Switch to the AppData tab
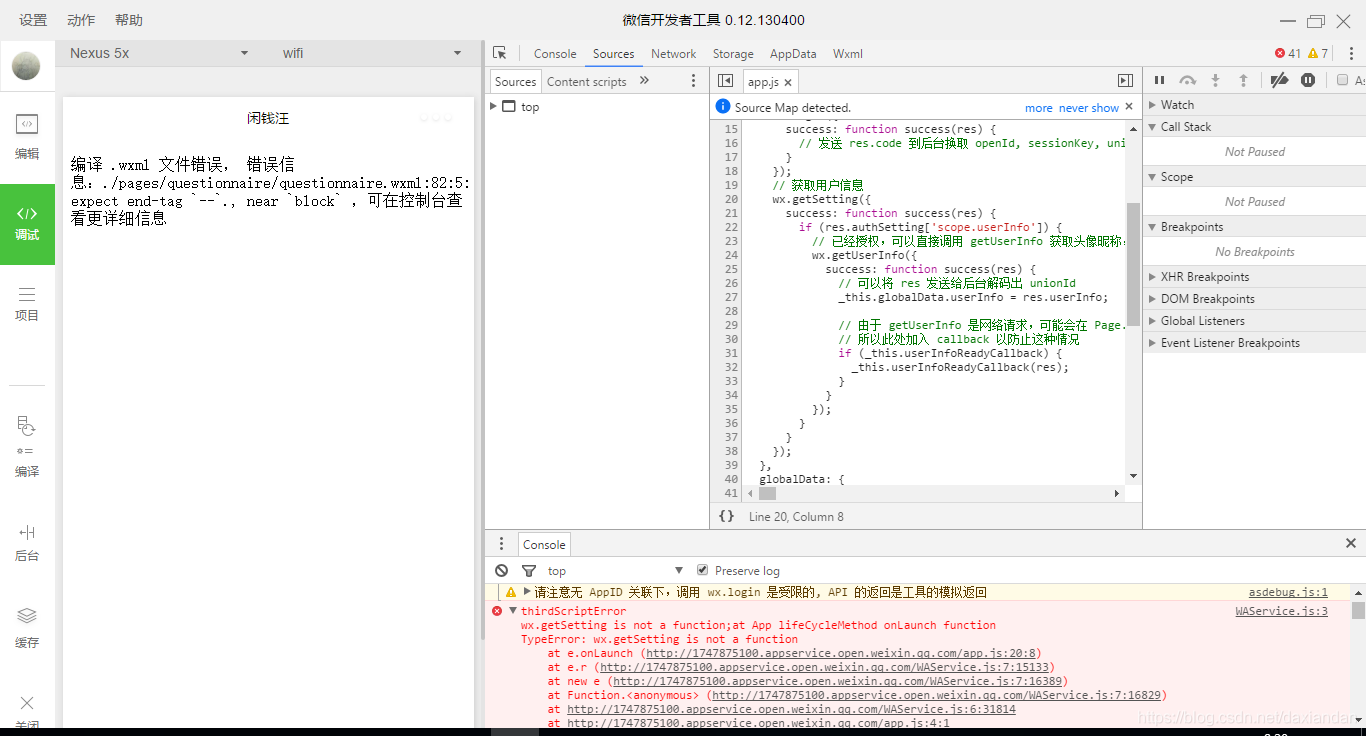 tap(793, 53)
